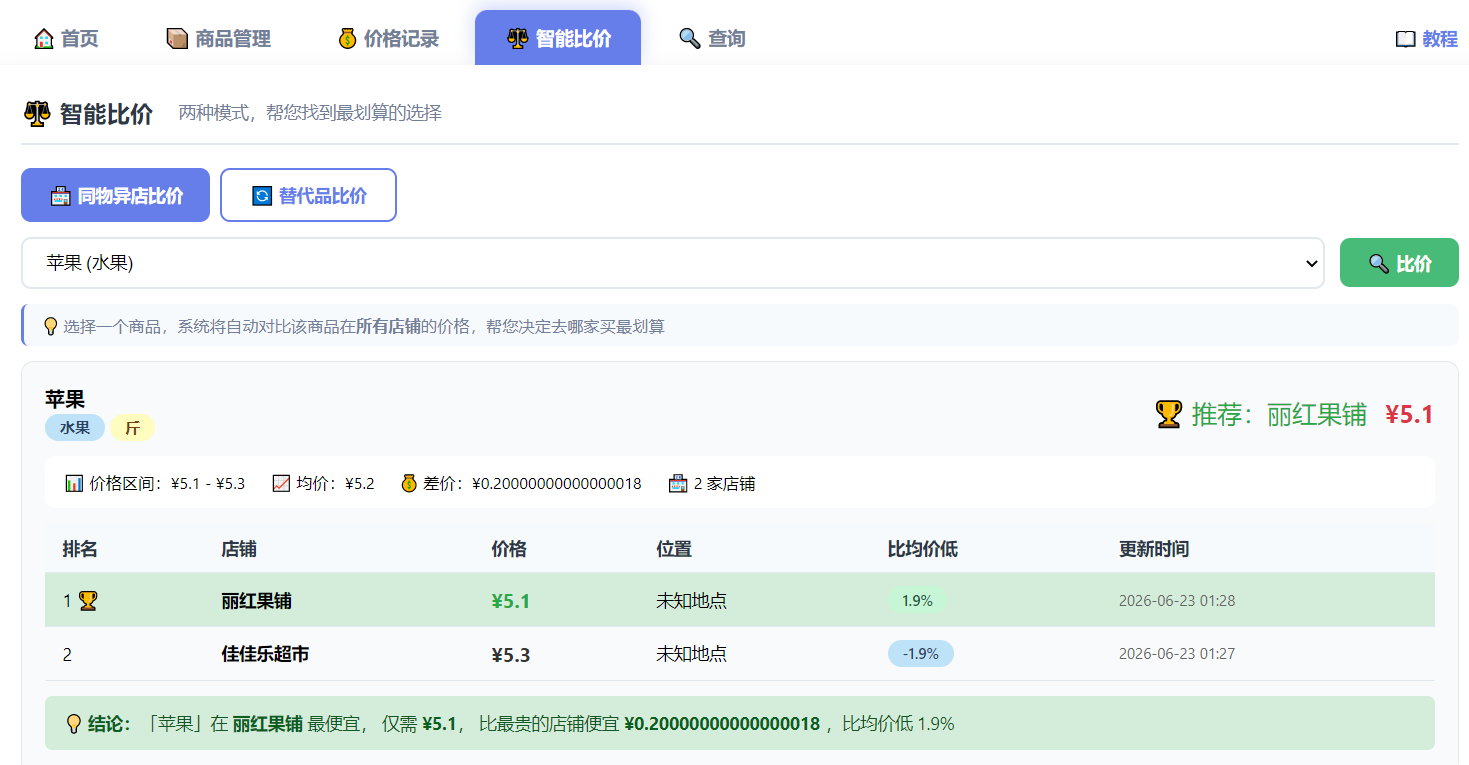The height and width of the screenshot is (765, 1469).
Task: Click the 排名 column header
Action: 80,549
